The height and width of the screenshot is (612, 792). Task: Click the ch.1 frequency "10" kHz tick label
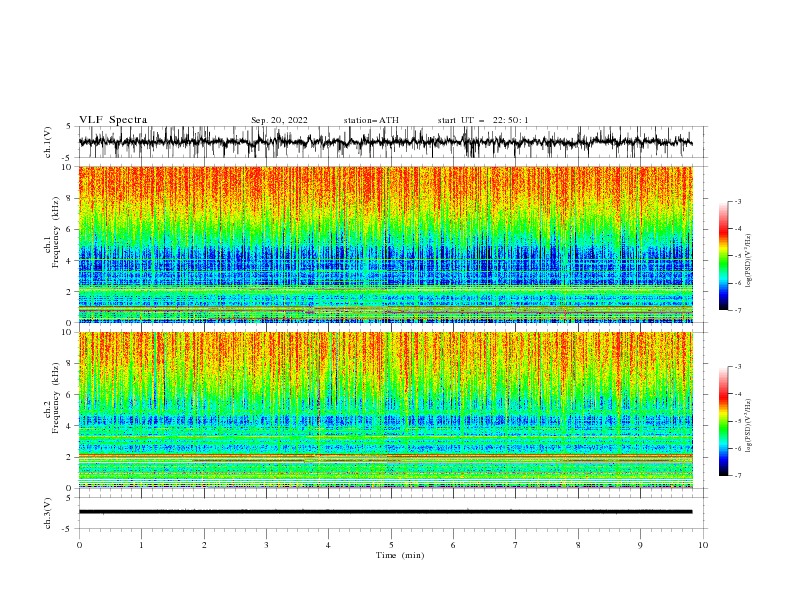click(69, 167)
